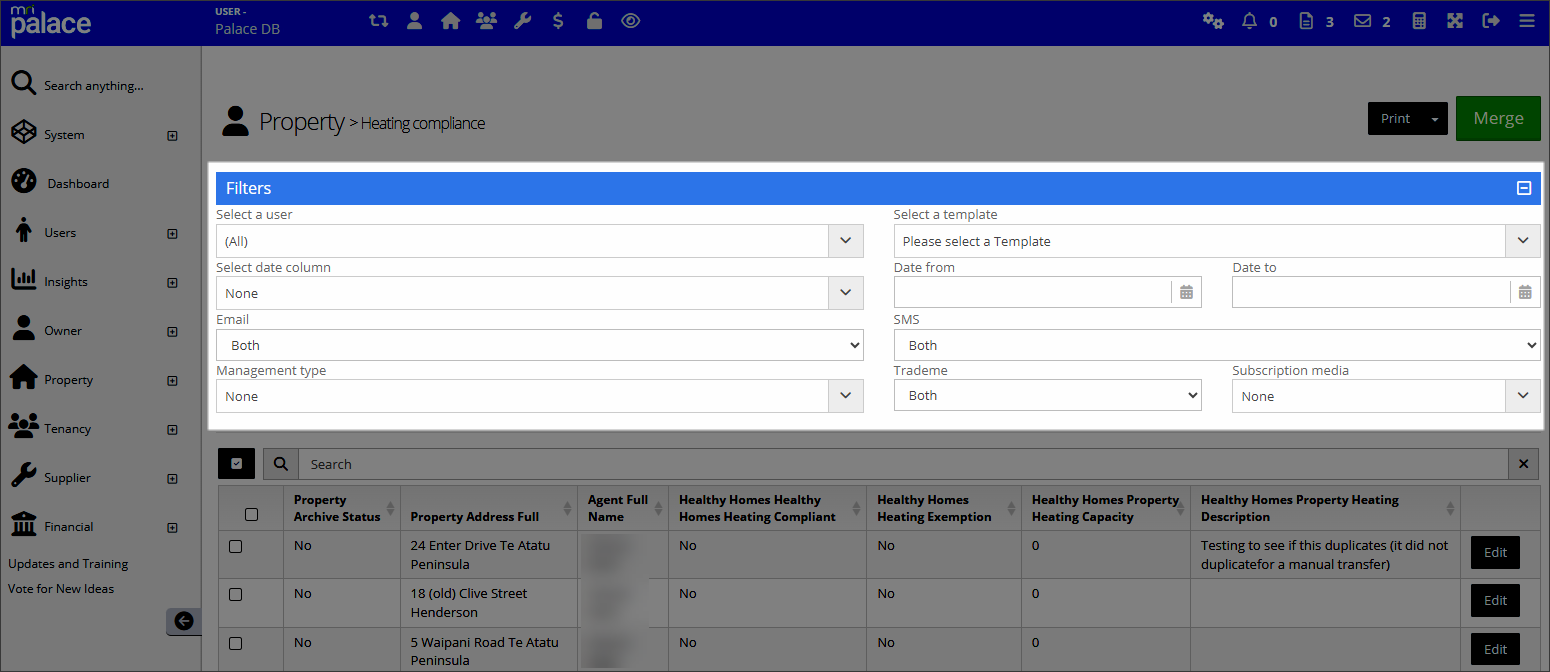1550x672 pixels.
Task: Click the transfer arrows icon in top bar
Action: [x=378, y=20]
